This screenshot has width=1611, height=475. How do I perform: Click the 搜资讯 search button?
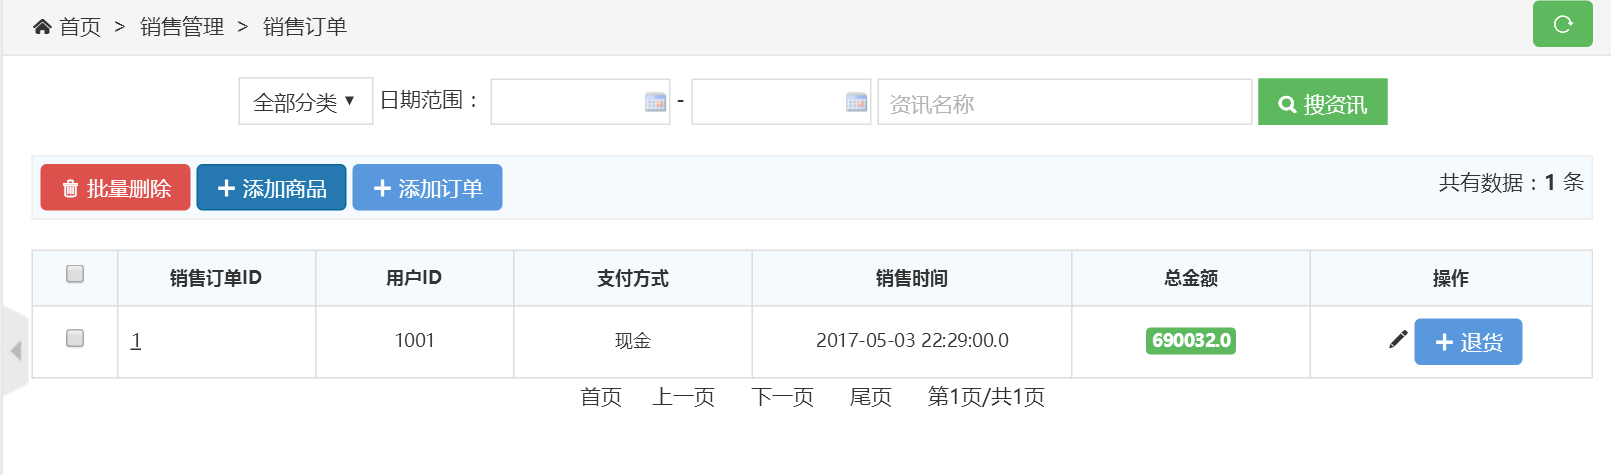(x=1322, y=103)
